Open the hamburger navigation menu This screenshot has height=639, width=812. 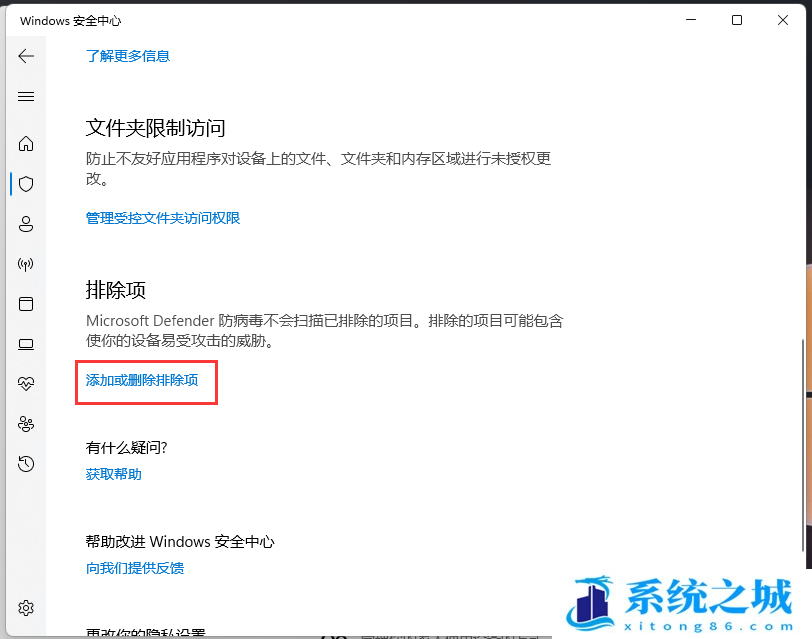26,96
